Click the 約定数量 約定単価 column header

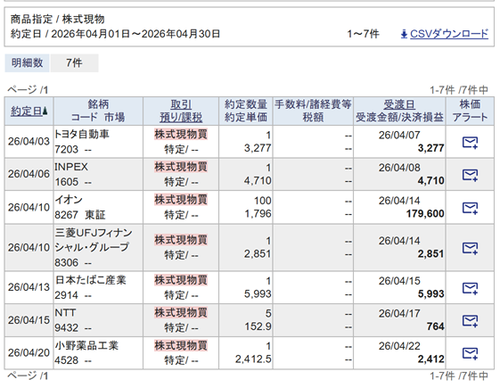(x=246, y=111)
